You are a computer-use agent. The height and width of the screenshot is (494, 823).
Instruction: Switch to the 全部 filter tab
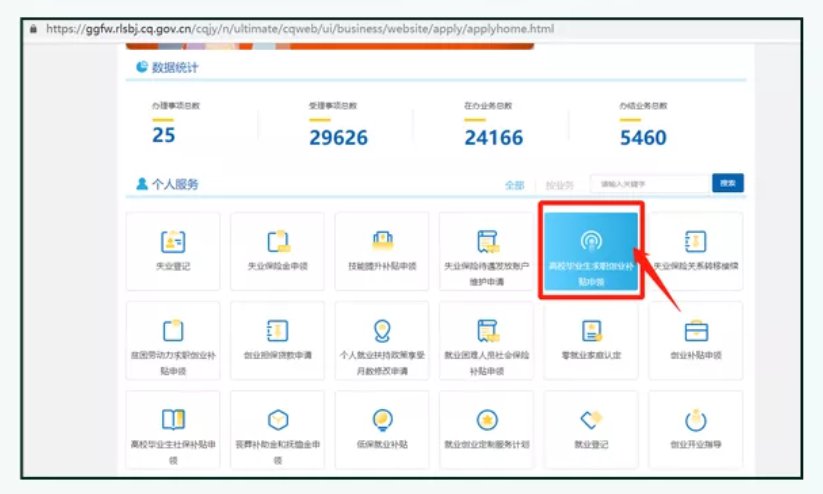pos(514,185)
